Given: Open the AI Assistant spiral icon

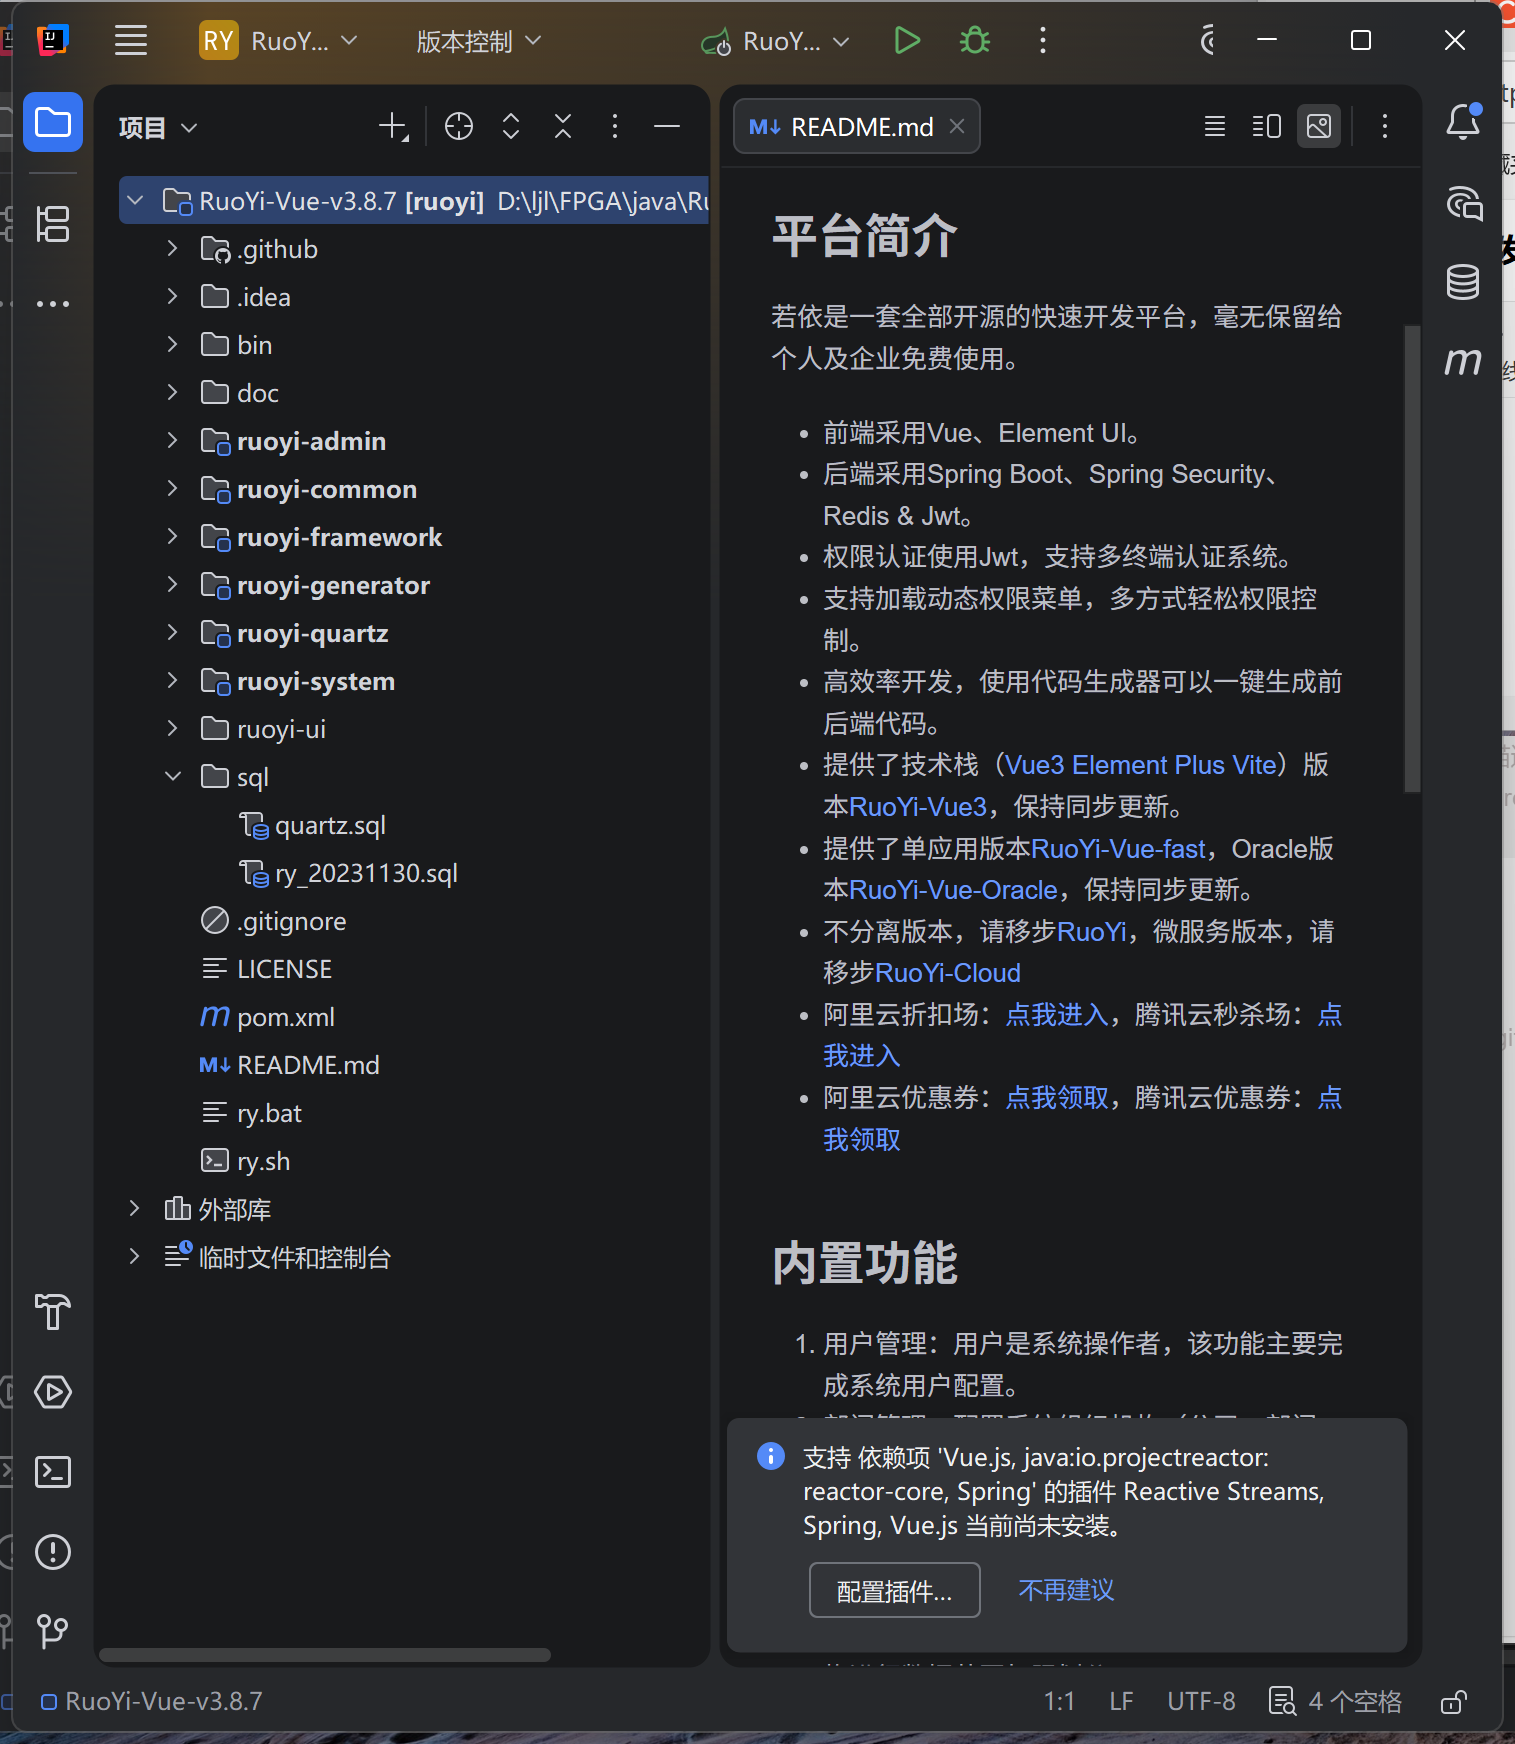Looking at the screenshot, I should coord(1463,203).
